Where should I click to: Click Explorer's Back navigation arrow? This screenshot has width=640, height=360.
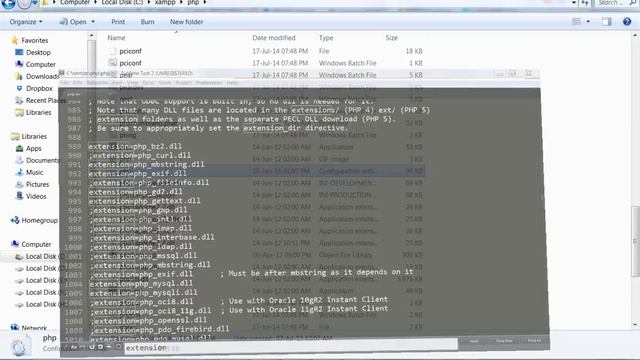[x=8, y=3]
